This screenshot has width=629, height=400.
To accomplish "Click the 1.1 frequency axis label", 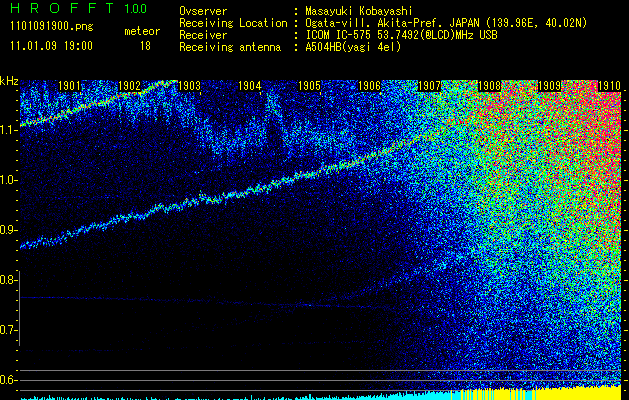I will click(8, 130).
